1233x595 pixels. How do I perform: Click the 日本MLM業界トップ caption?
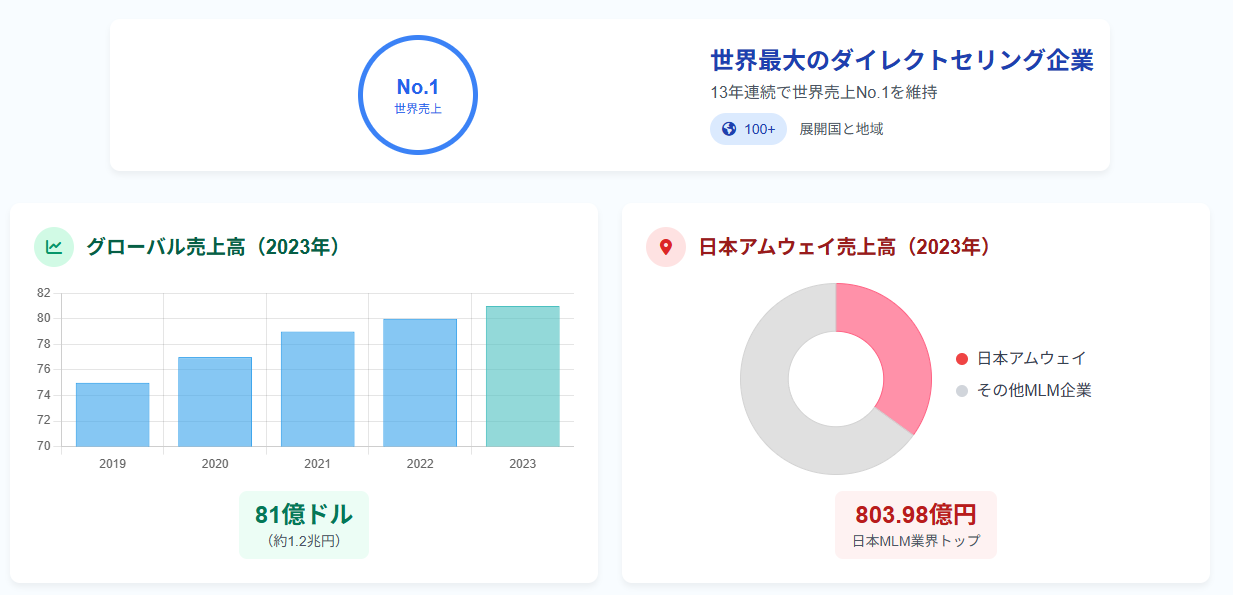[916, 541]
